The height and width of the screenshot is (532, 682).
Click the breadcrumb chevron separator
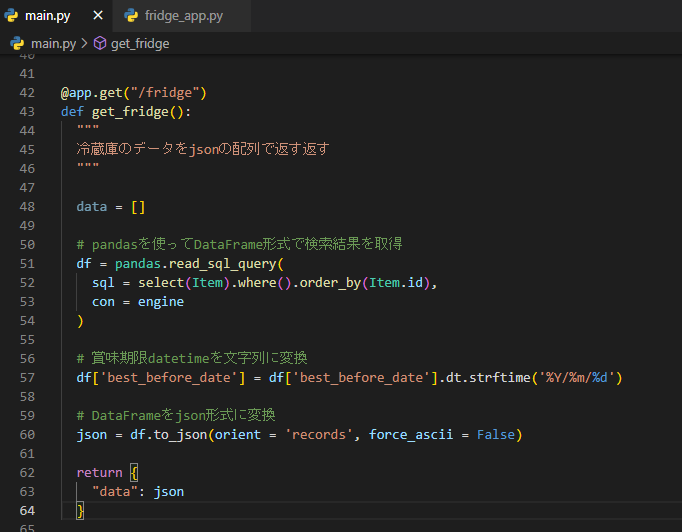tap(84, 43)
